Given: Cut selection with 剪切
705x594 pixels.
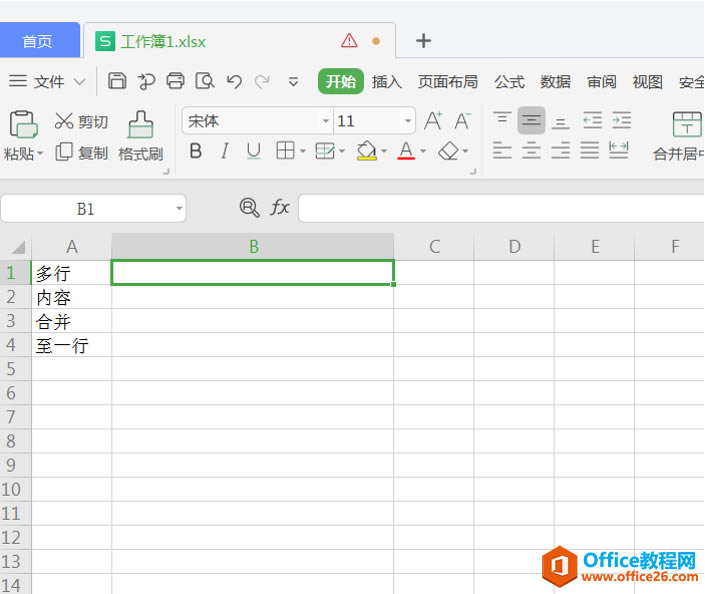Looking at the screenshot, I should [x=81, y=121].
